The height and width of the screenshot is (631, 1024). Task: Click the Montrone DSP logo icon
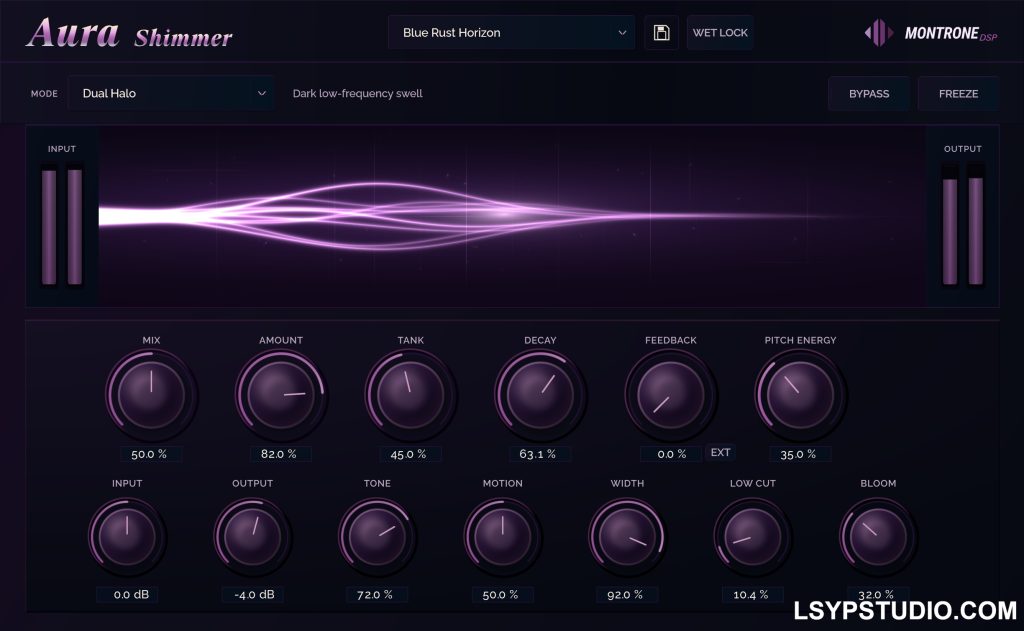coord(879,33)
